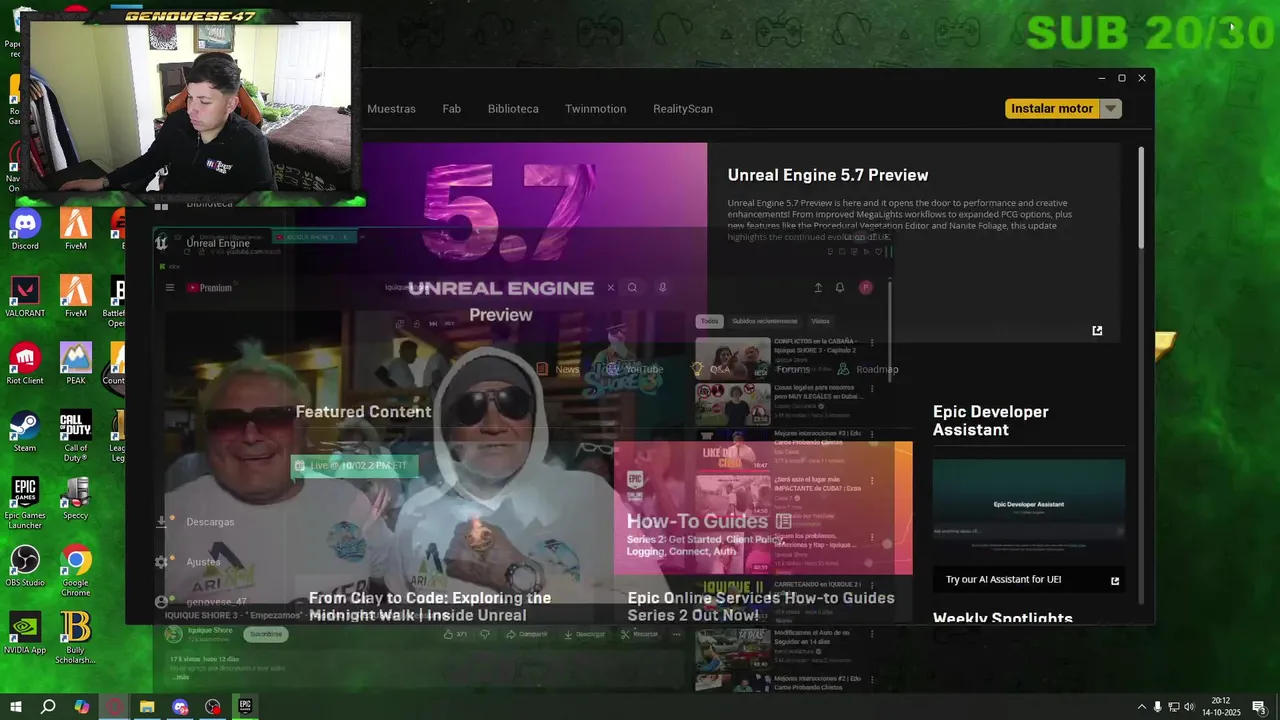Open the How-To Guides featured card

(x=763, y=508)
